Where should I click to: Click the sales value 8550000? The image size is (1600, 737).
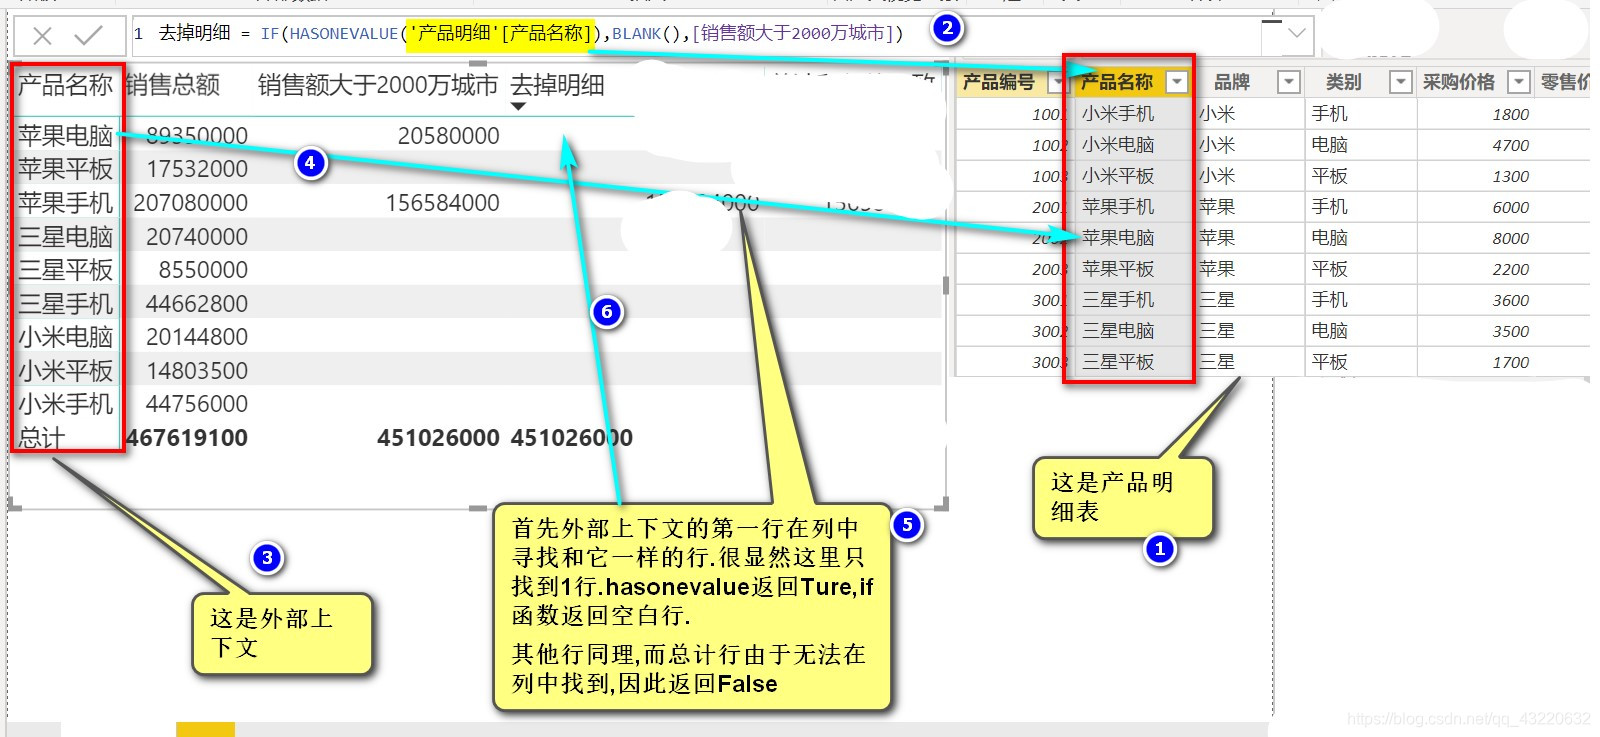pyautogui.click(x=203, y=270)
